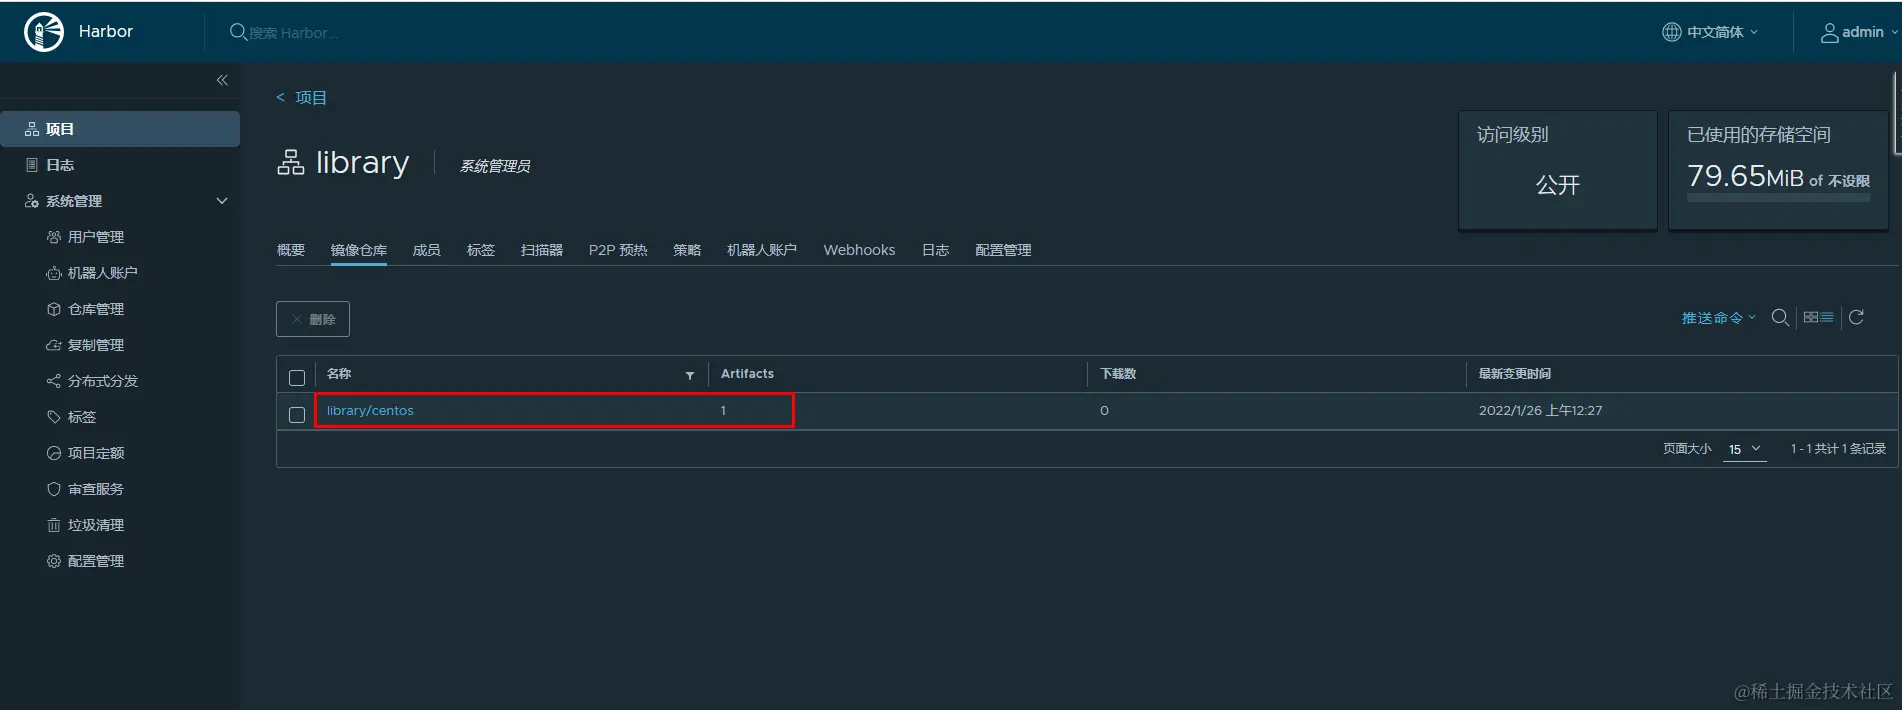The width and height of the screenshot is (1902, 710).
Task: Switch to the project 机器人账户 tab
Action: pos(762,250)
